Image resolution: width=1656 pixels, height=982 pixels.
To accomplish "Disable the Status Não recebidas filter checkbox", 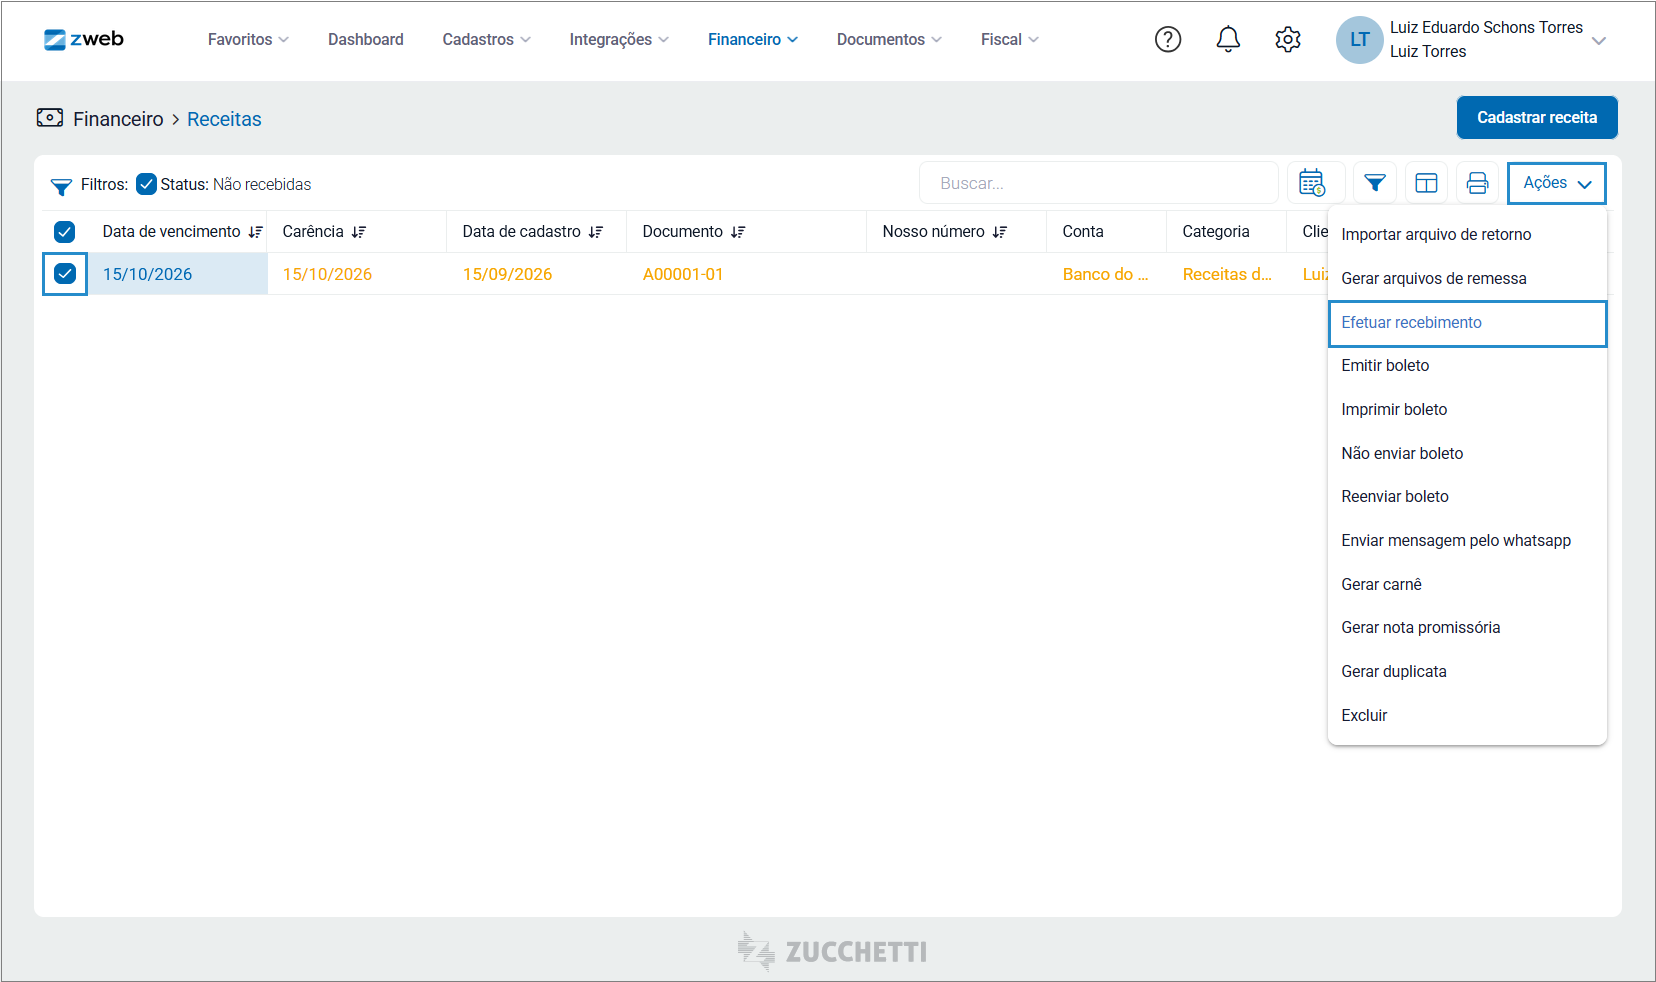I will click(x=146, y=184).
